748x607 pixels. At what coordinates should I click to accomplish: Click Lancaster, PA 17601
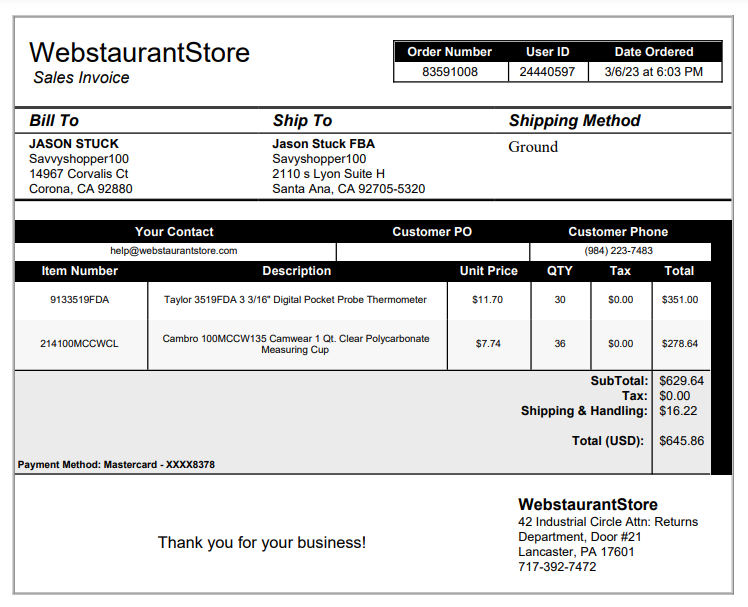(x=576, y=552)
